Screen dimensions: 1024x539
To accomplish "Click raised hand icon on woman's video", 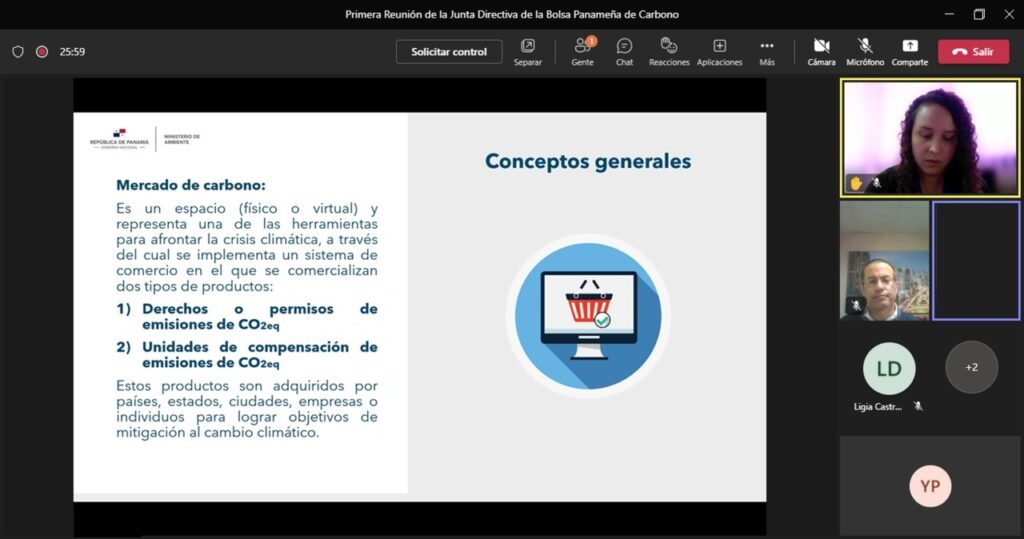I will (855, 184).
